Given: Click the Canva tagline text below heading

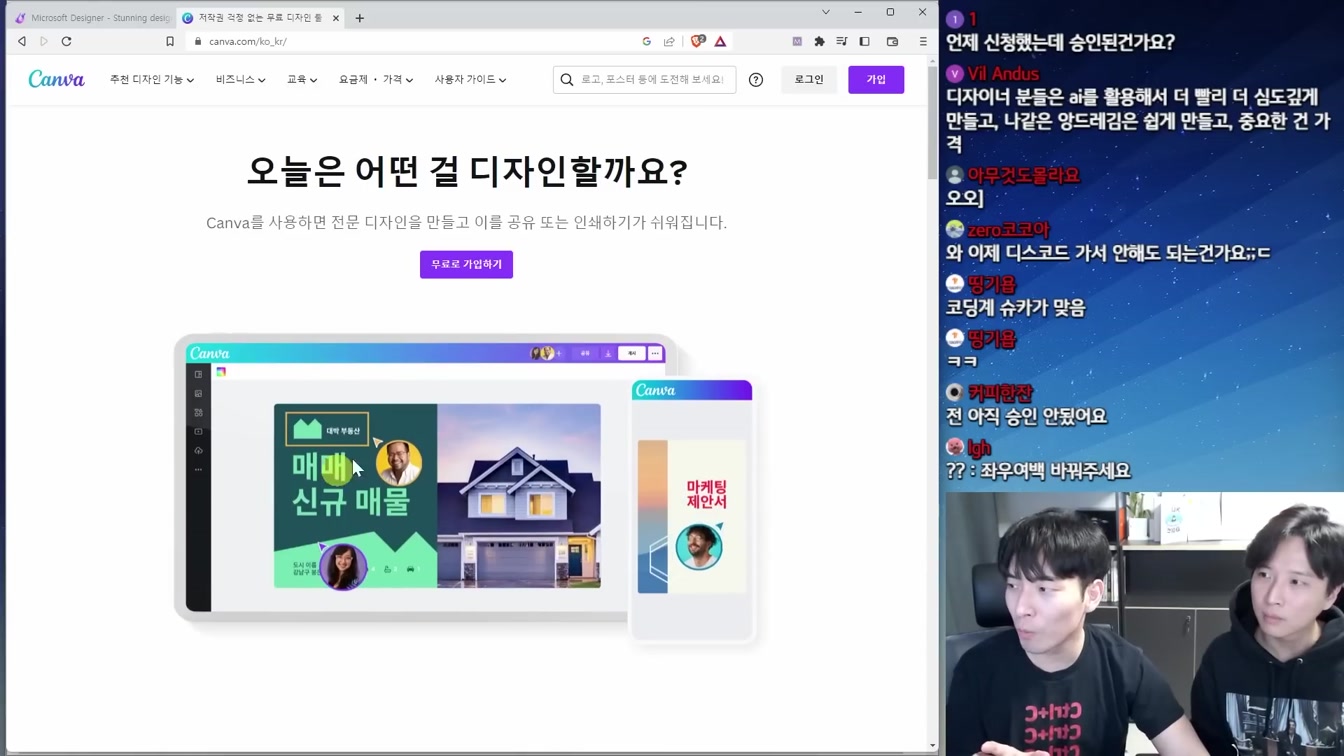Looking at the screenshot, I should tap(466, 222).
